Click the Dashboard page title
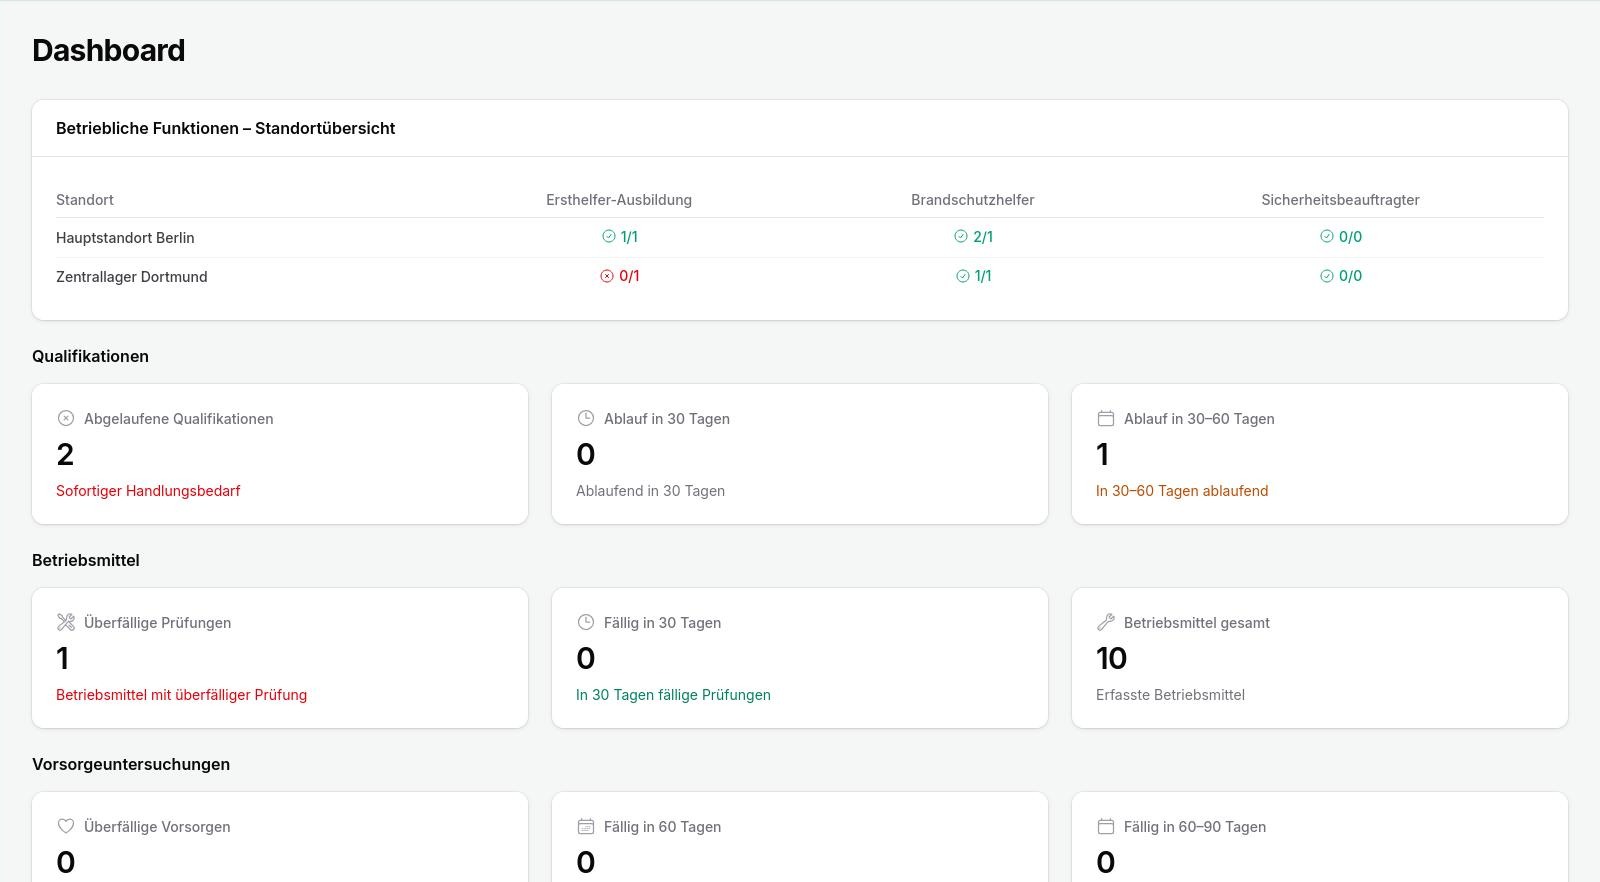 109,50
